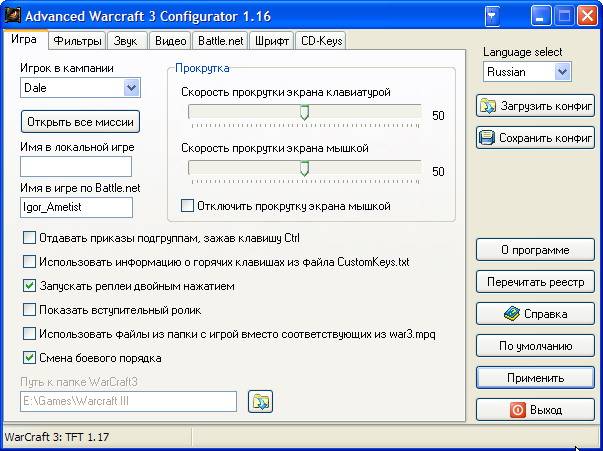This screenshot has width=603, height=451.
Task: Exit via the Выход button
Action: (x=535, y=409)
